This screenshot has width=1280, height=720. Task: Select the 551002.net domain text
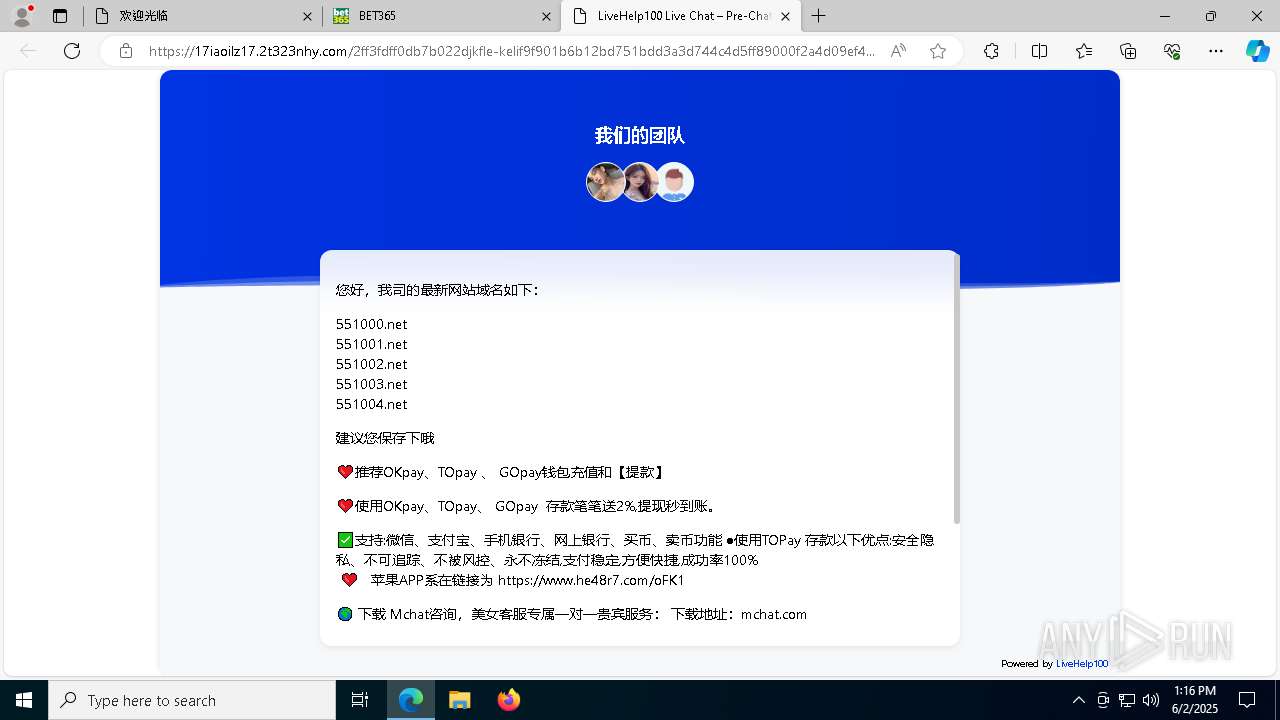372,364
